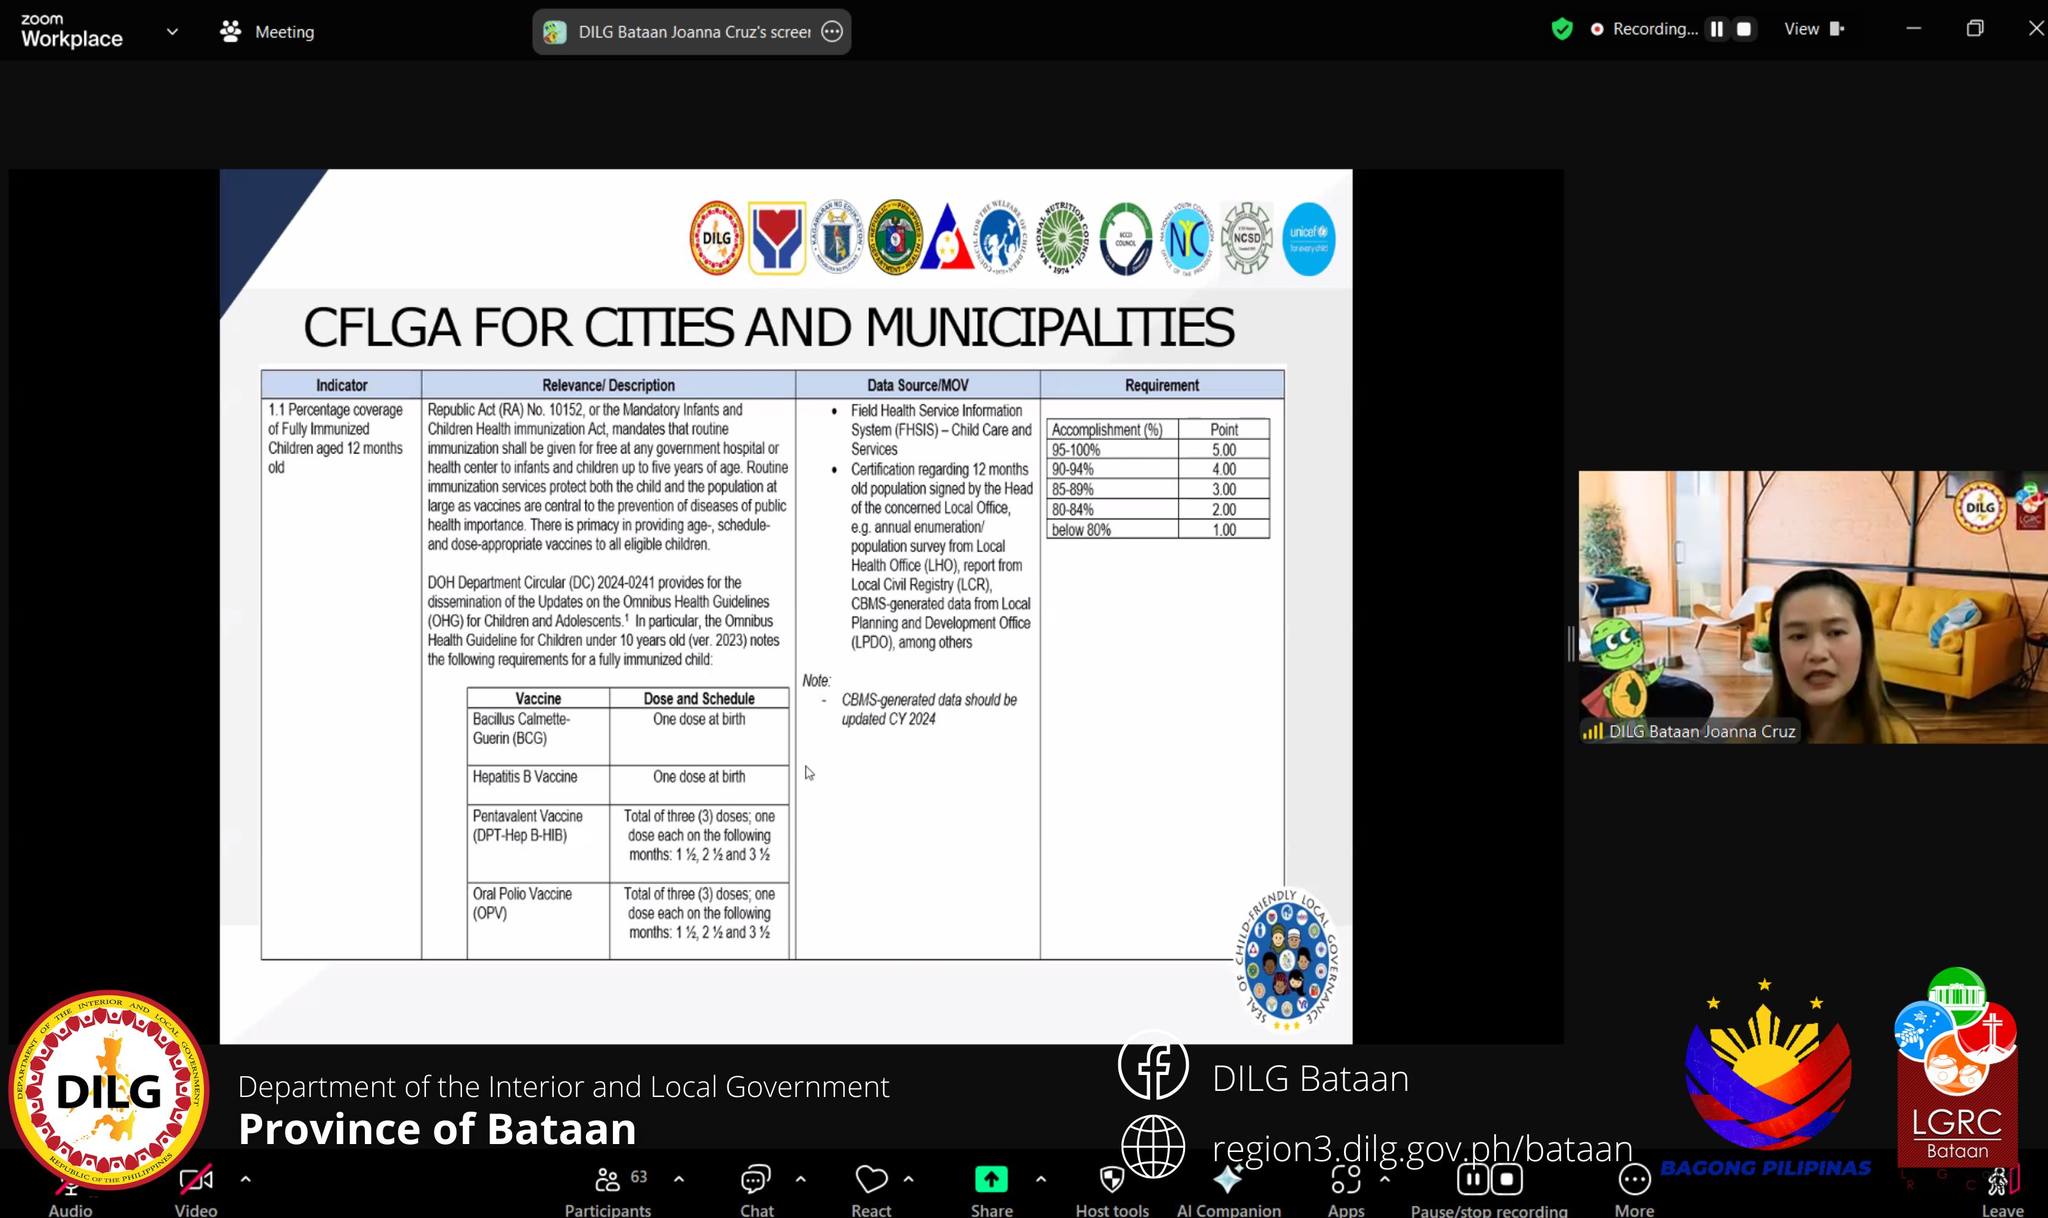Click the below 80% cell
This screenshot has height=1218, width=2048.
click(1112, 530)
